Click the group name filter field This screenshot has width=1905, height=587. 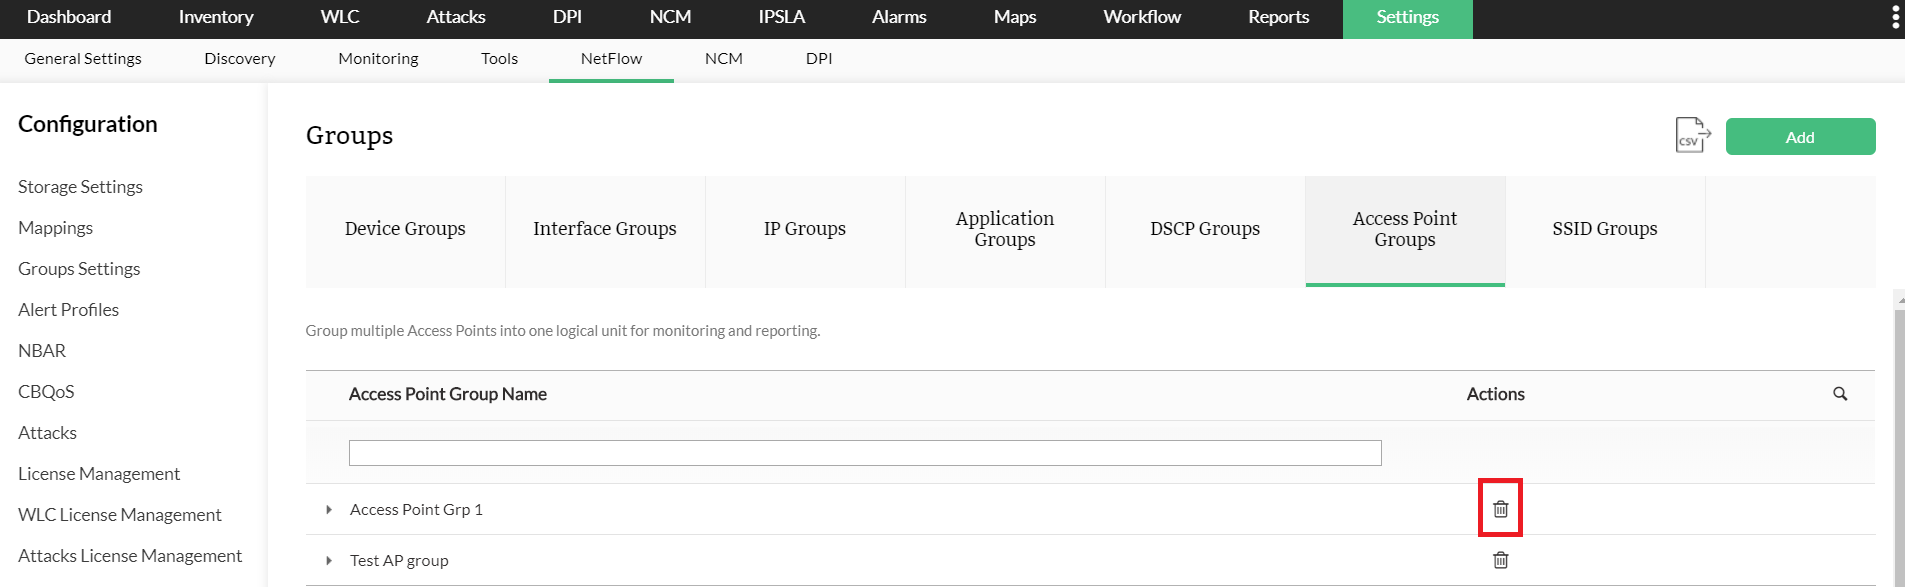tap(864, 453)
